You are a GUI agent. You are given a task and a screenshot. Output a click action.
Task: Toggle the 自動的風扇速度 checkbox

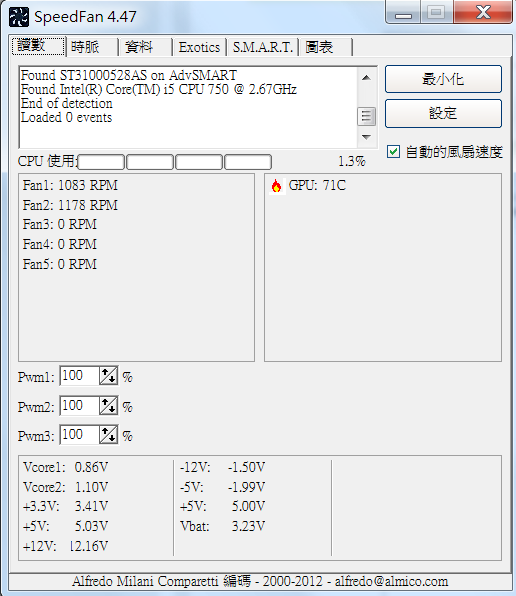click(393, 152)
